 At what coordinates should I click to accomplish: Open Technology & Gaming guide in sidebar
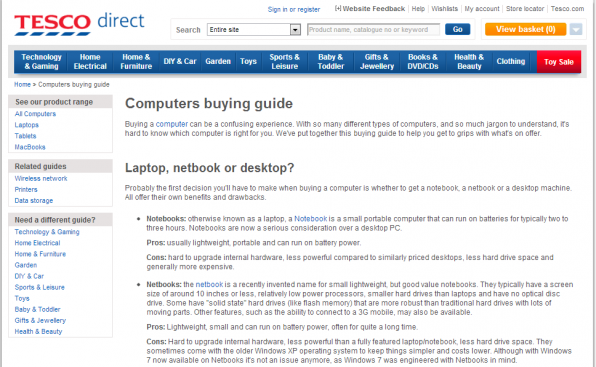tap(47, 232)
